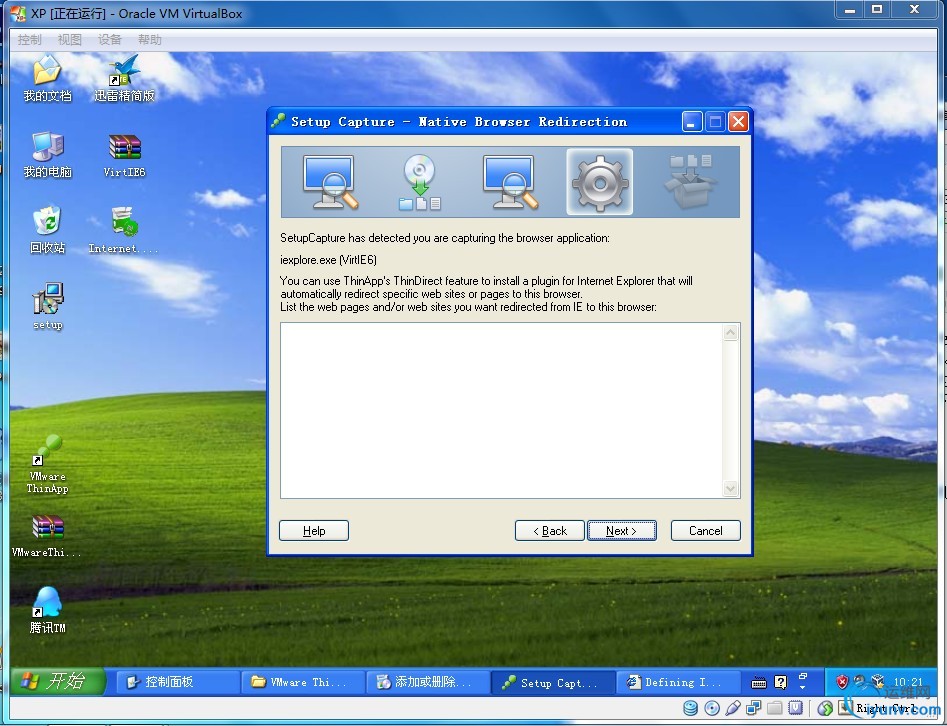
Task: Click the text box scrollbar down arrow
Action: [731, 488]
